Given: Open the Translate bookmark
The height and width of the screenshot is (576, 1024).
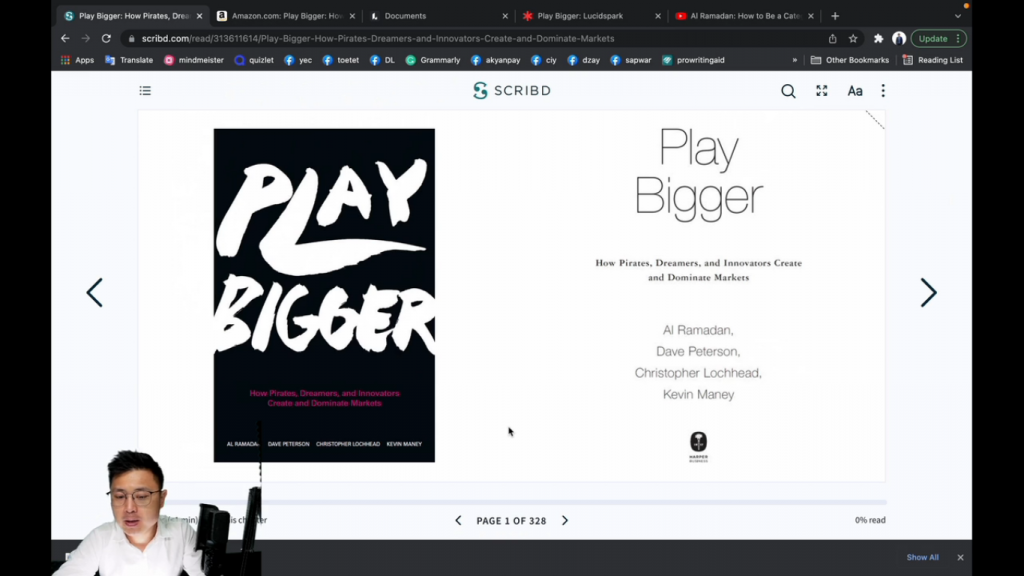Looking at the screenshot, I should click(x=129, y=60).
